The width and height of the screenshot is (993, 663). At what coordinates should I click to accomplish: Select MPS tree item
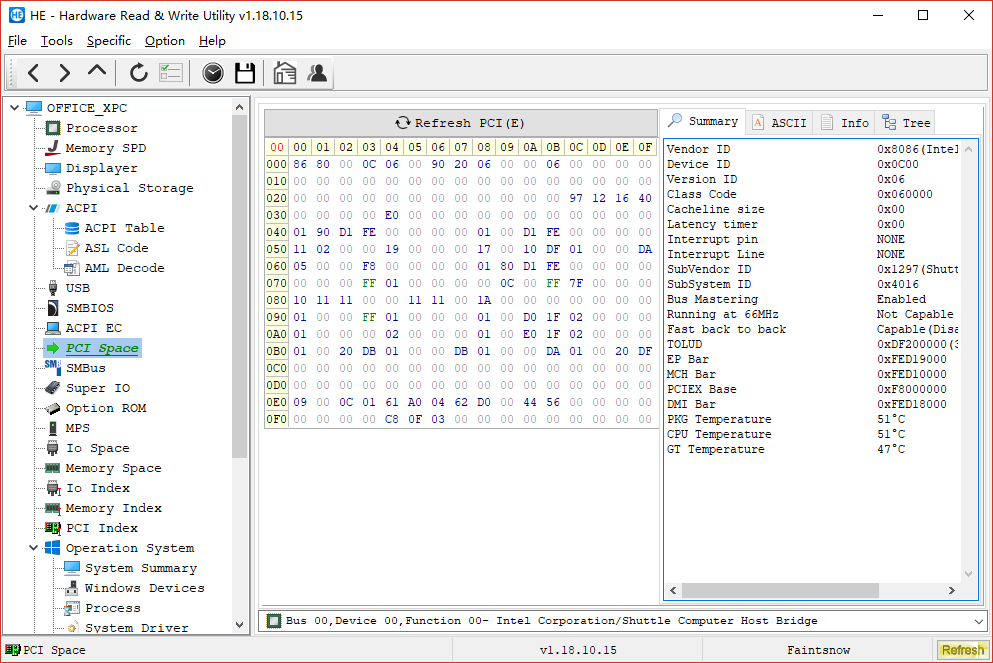pos(77,429)
